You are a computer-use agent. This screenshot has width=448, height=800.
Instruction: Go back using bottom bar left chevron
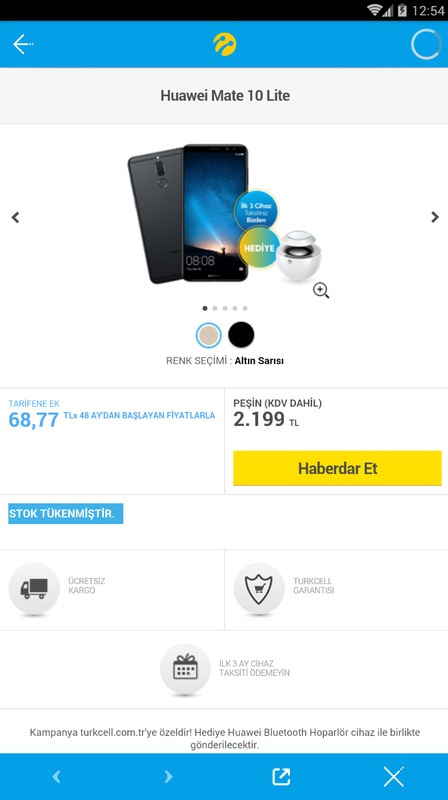click(x=57, y=777)
